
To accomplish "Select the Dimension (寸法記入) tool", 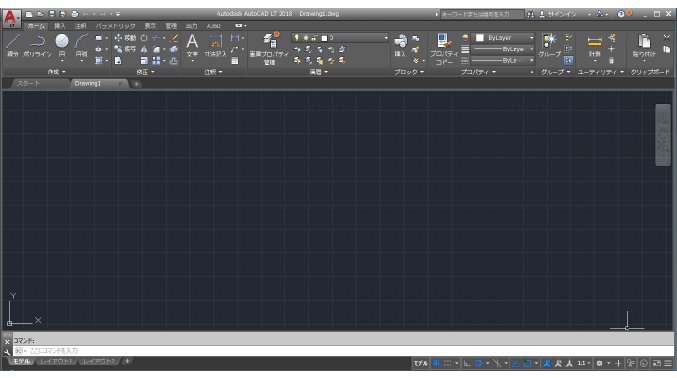I will click(215, 46).
